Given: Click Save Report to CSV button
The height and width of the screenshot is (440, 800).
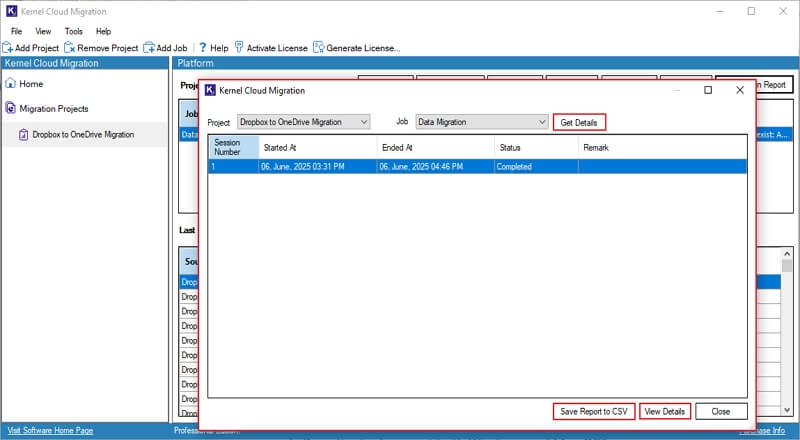Looking at the screenshot, I should 594,411.
